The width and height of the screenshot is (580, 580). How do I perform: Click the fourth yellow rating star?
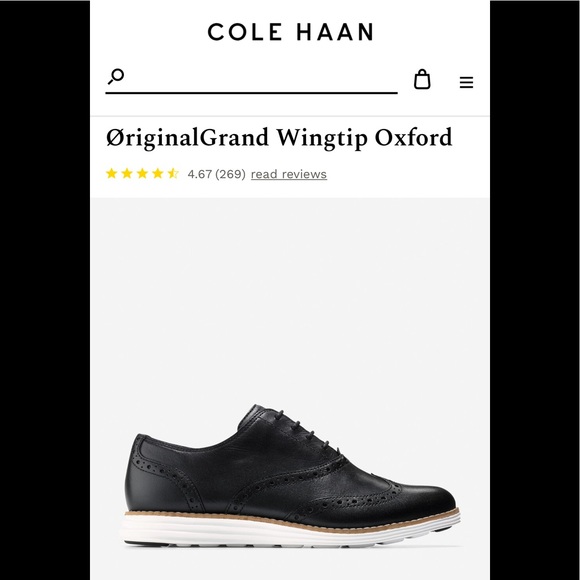(x=158, y=173)
